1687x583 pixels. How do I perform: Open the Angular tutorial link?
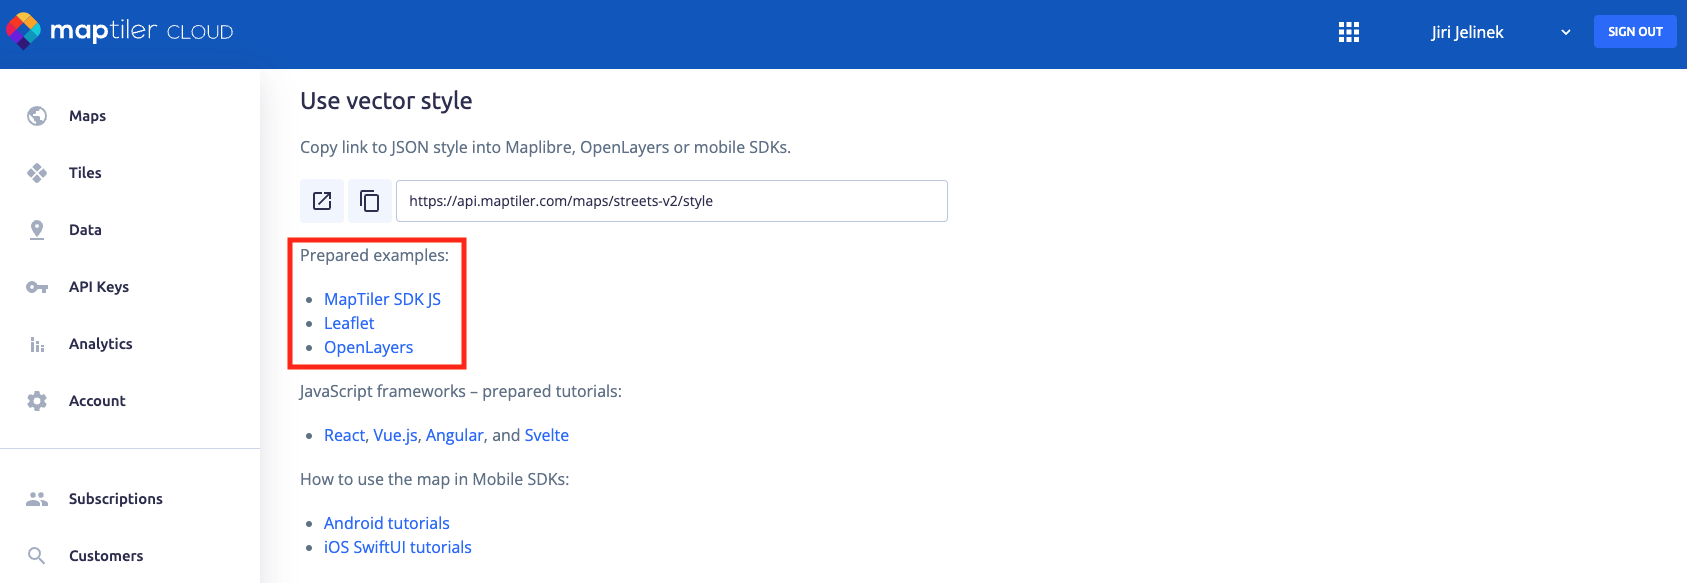coord(455,435)
